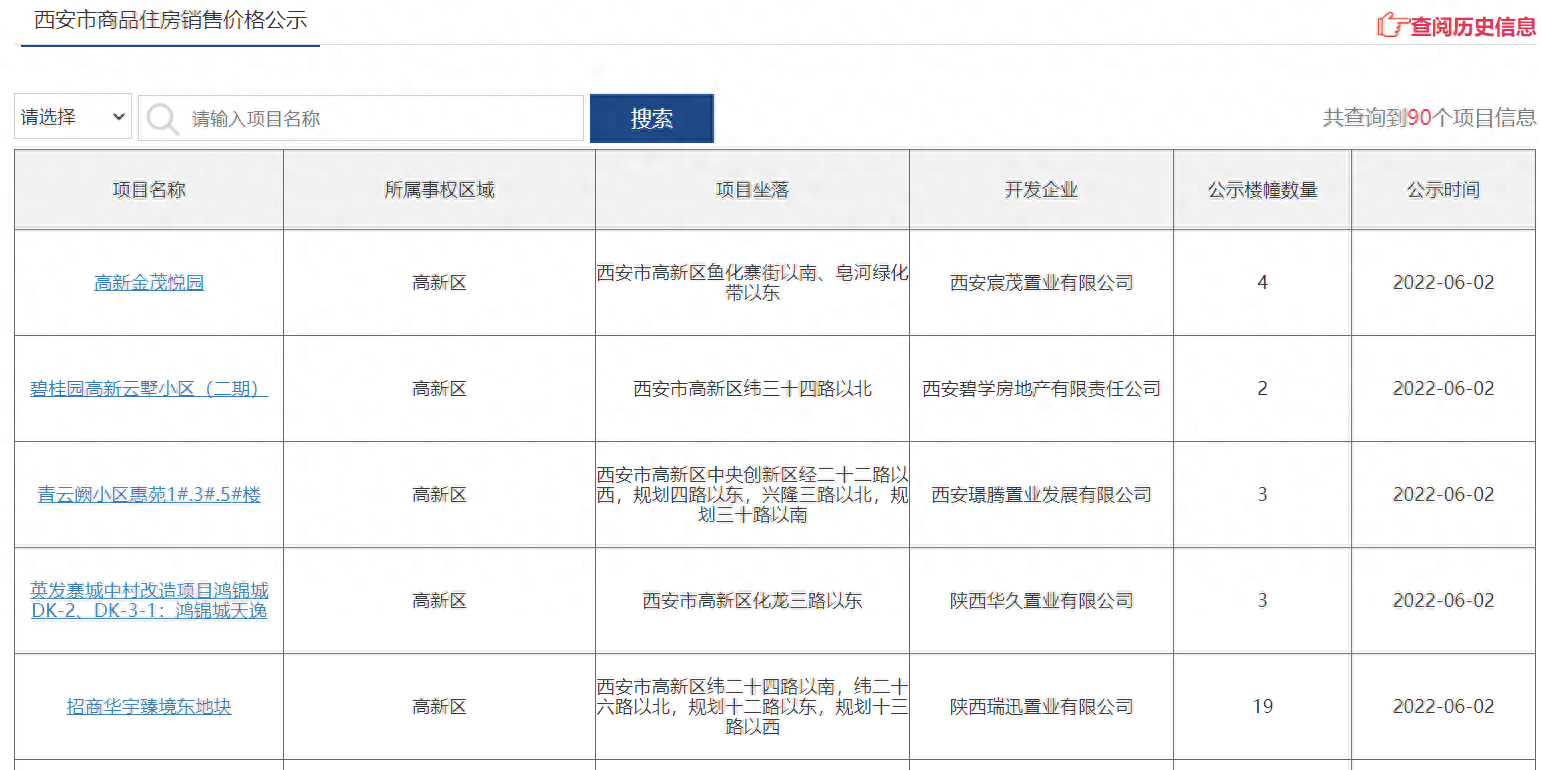Click the 搜索 button
This screenshot has height=770, width=1541.
click(x=652, y=118)
